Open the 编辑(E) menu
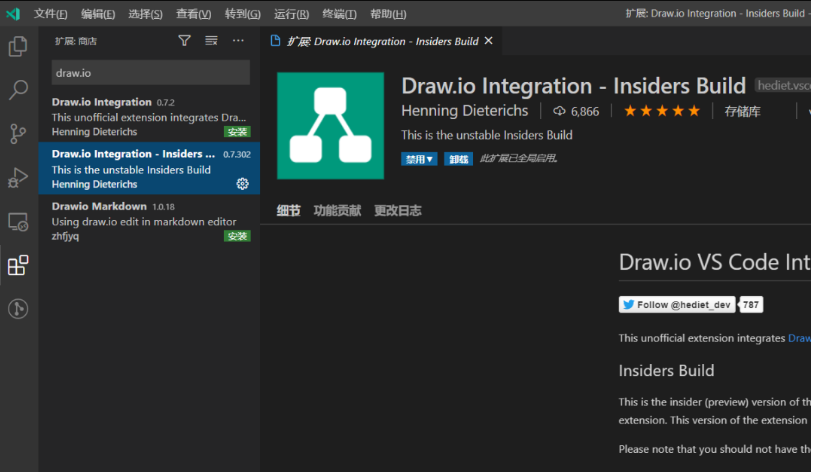 click(98, 14)
